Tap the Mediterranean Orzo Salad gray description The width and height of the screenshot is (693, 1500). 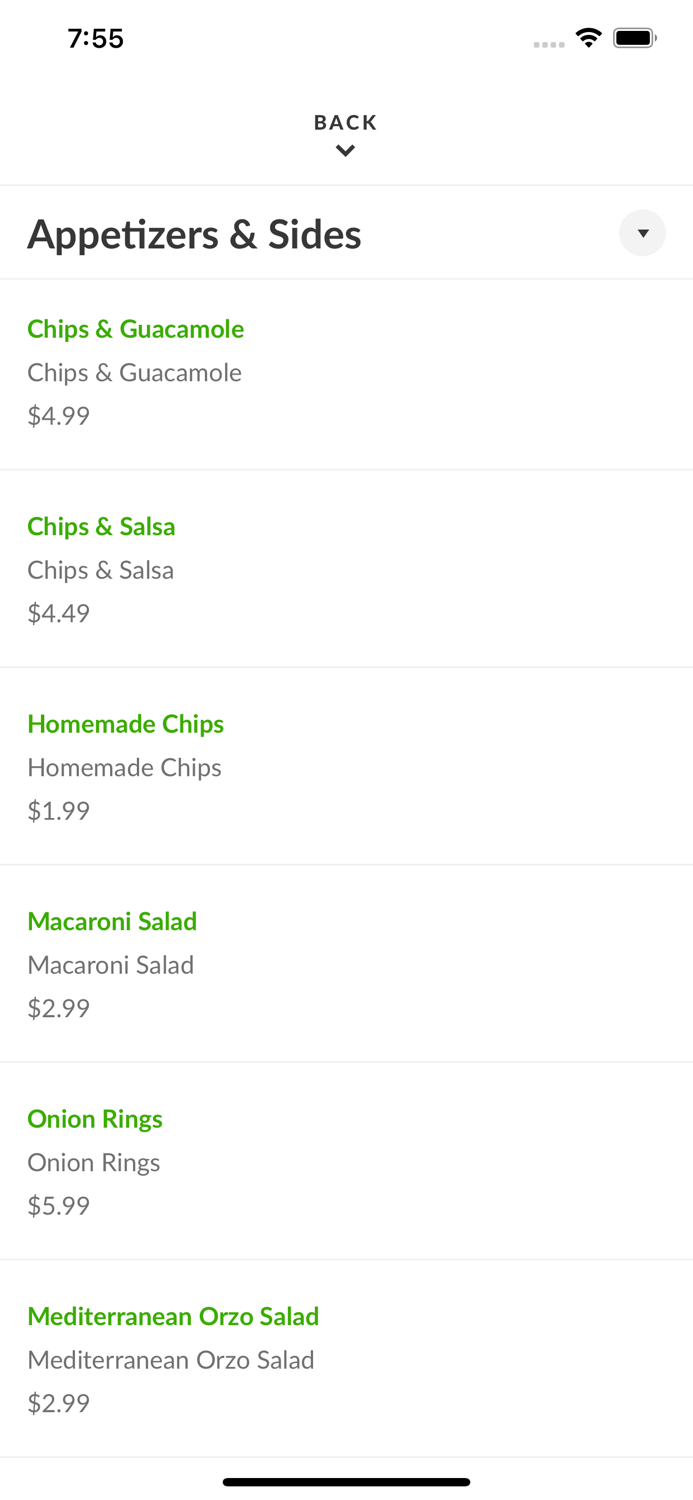pyautogui.click(x=171, y=1360)
